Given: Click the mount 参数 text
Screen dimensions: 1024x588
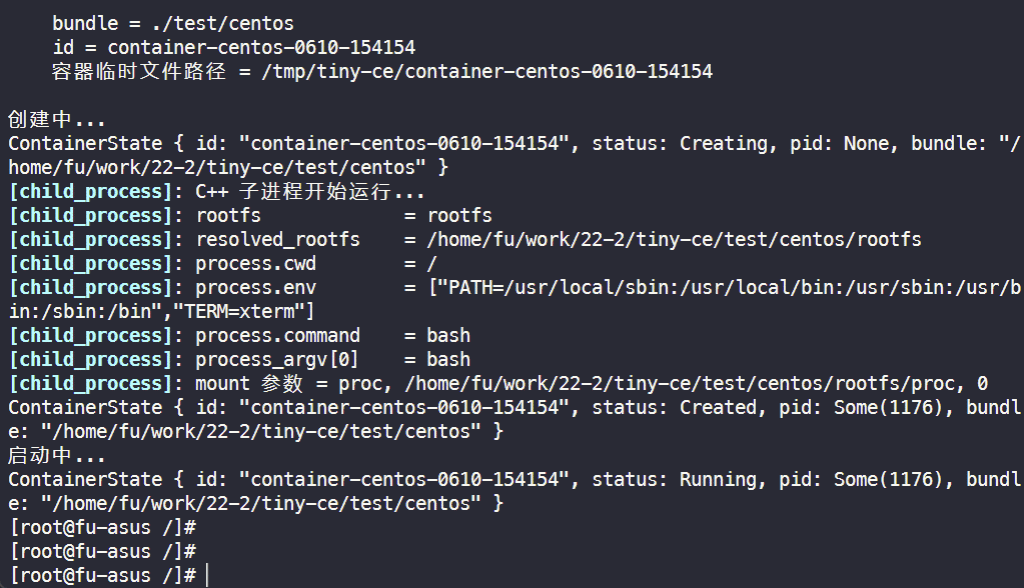Looking at the screenshot, I should coord(249,384).
